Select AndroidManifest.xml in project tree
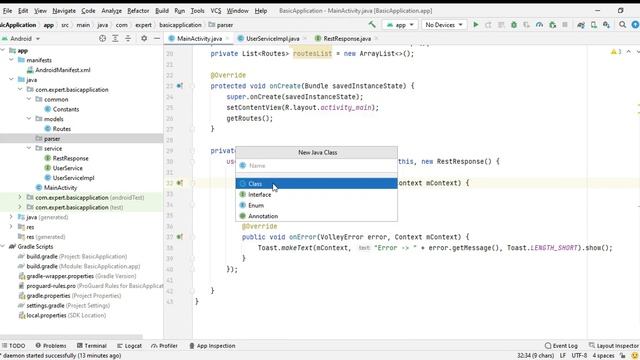Viewport: 640px width, 360px height. tap(62, 70)
